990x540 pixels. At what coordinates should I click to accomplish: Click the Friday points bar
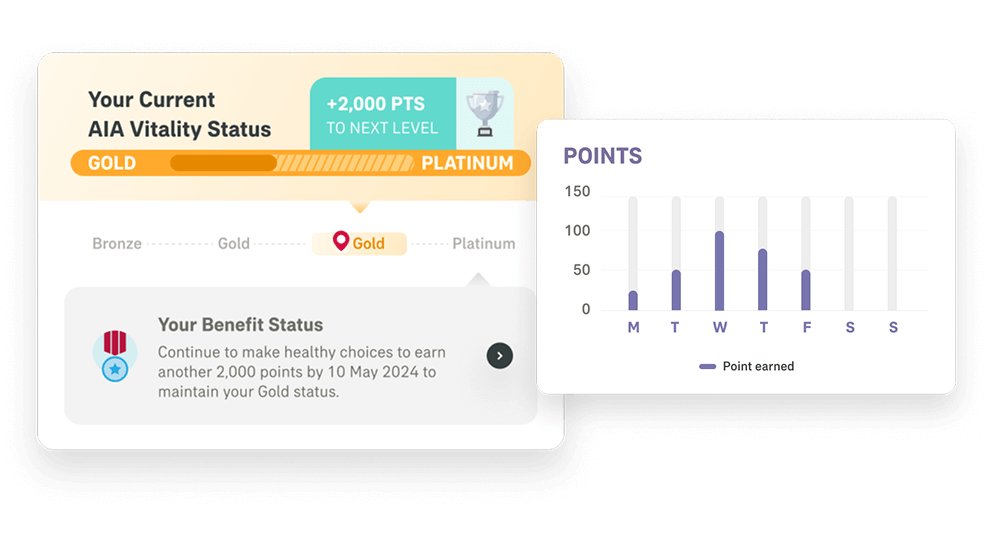[806, 290]
